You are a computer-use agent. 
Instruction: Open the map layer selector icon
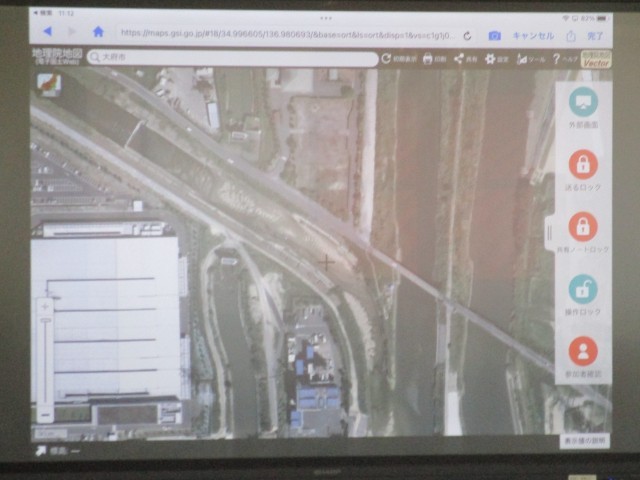point(49,84)
